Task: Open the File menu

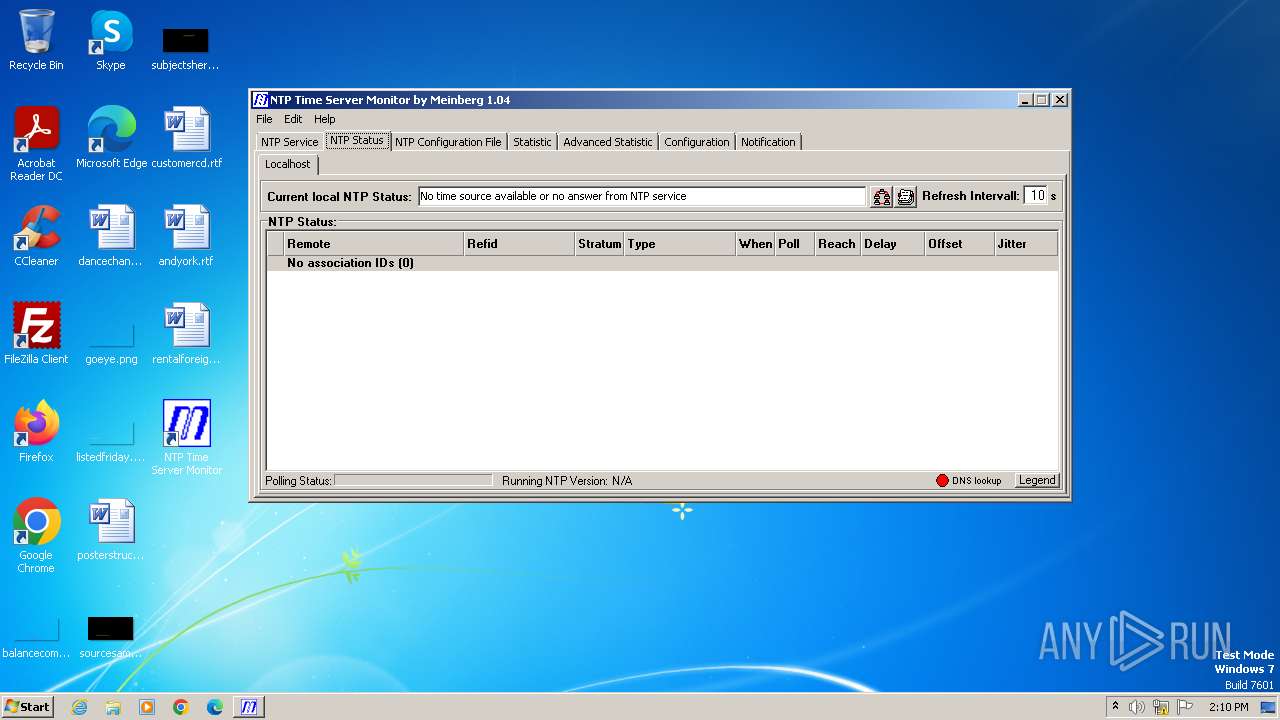Action: [264, 119]
